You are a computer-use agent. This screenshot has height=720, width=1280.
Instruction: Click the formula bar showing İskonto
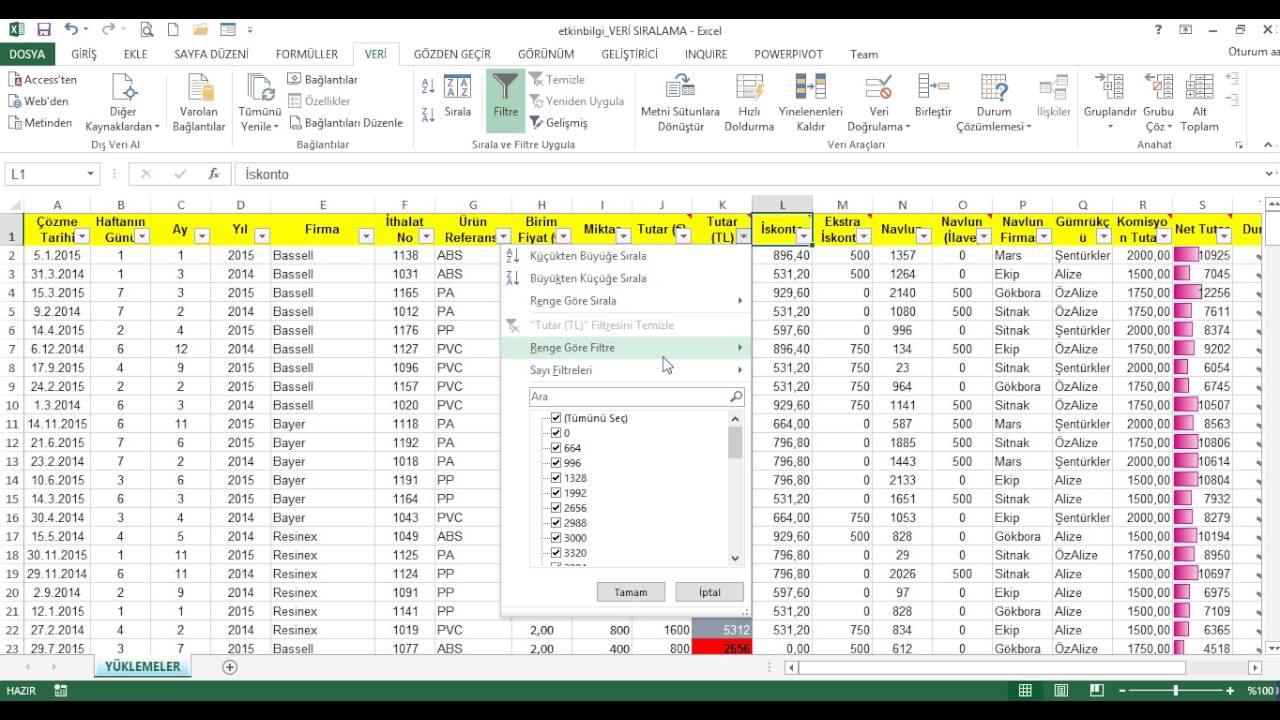pyautogui.click(x=750, y=174)
